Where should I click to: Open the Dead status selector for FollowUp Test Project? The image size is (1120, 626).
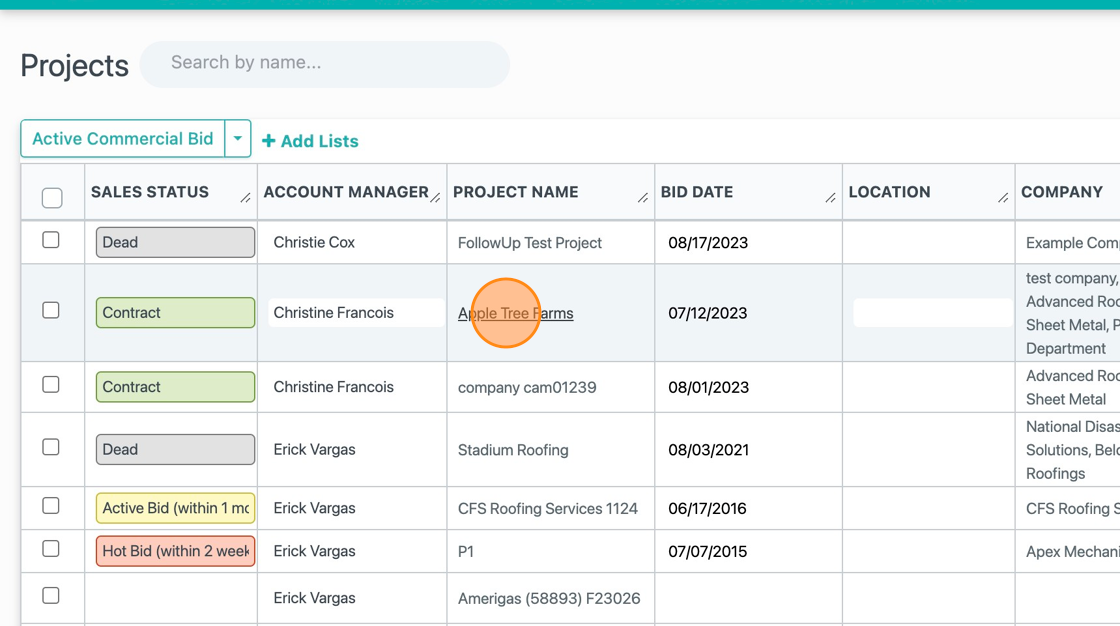tap(175, 242)
